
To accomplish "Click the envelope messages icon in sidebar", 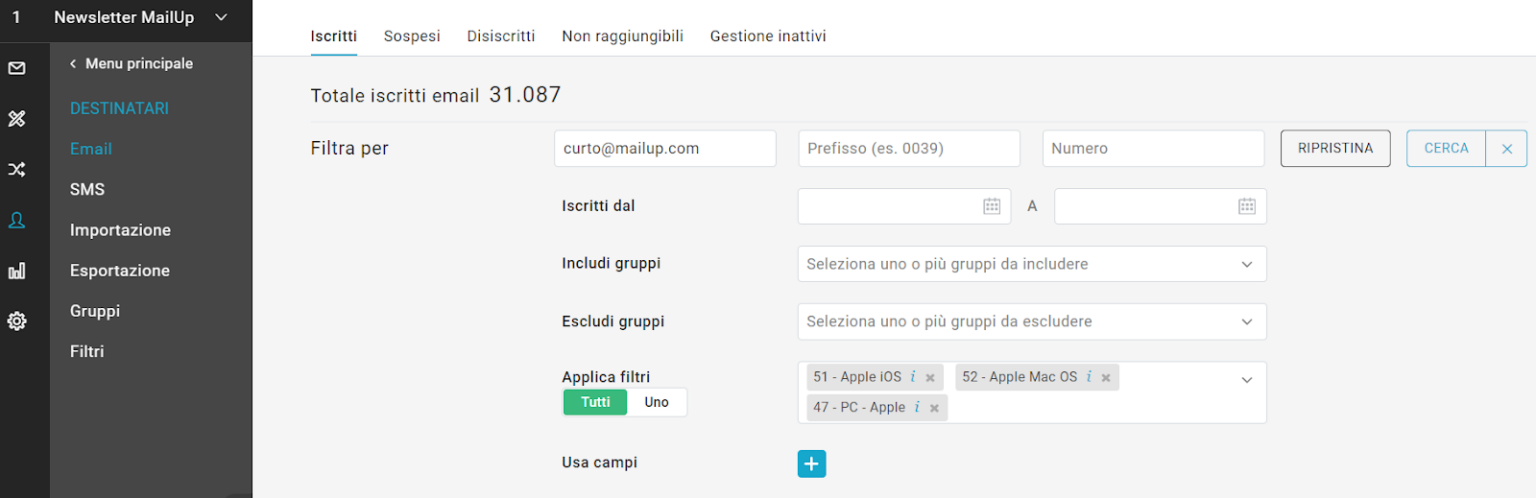I will coord(17,69).
